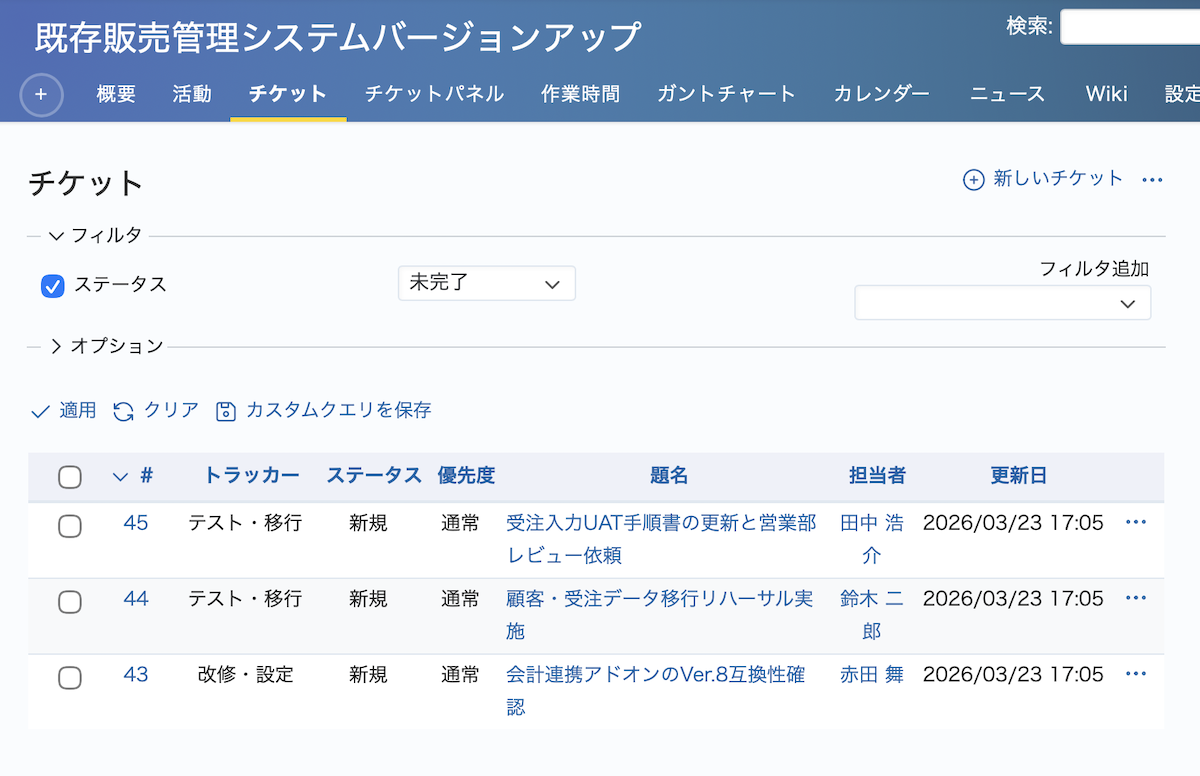This screenshot has width=1200, height=776.
Task: Open actions menu for ticket 45 row
Action: coord(1135,523)
